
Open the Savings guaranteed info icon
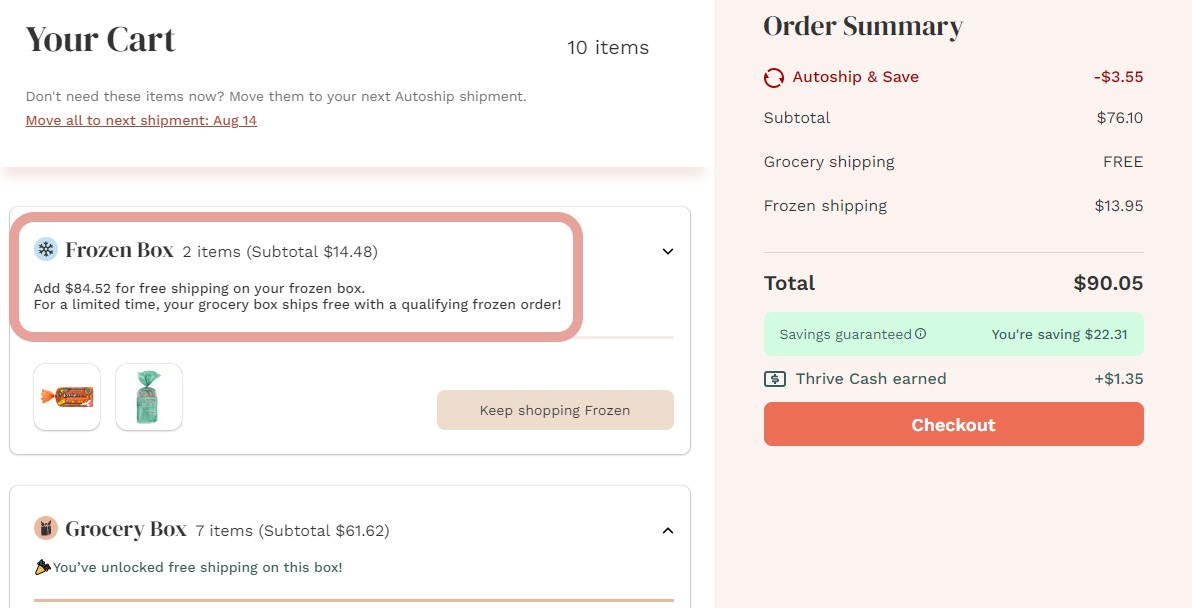921,334
